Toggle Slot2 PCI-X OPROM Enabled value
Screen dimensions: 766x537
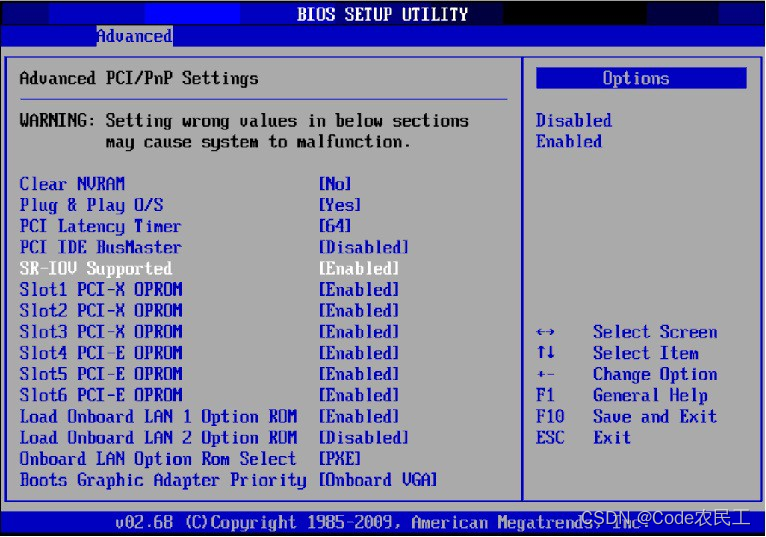tap(359, 311)
